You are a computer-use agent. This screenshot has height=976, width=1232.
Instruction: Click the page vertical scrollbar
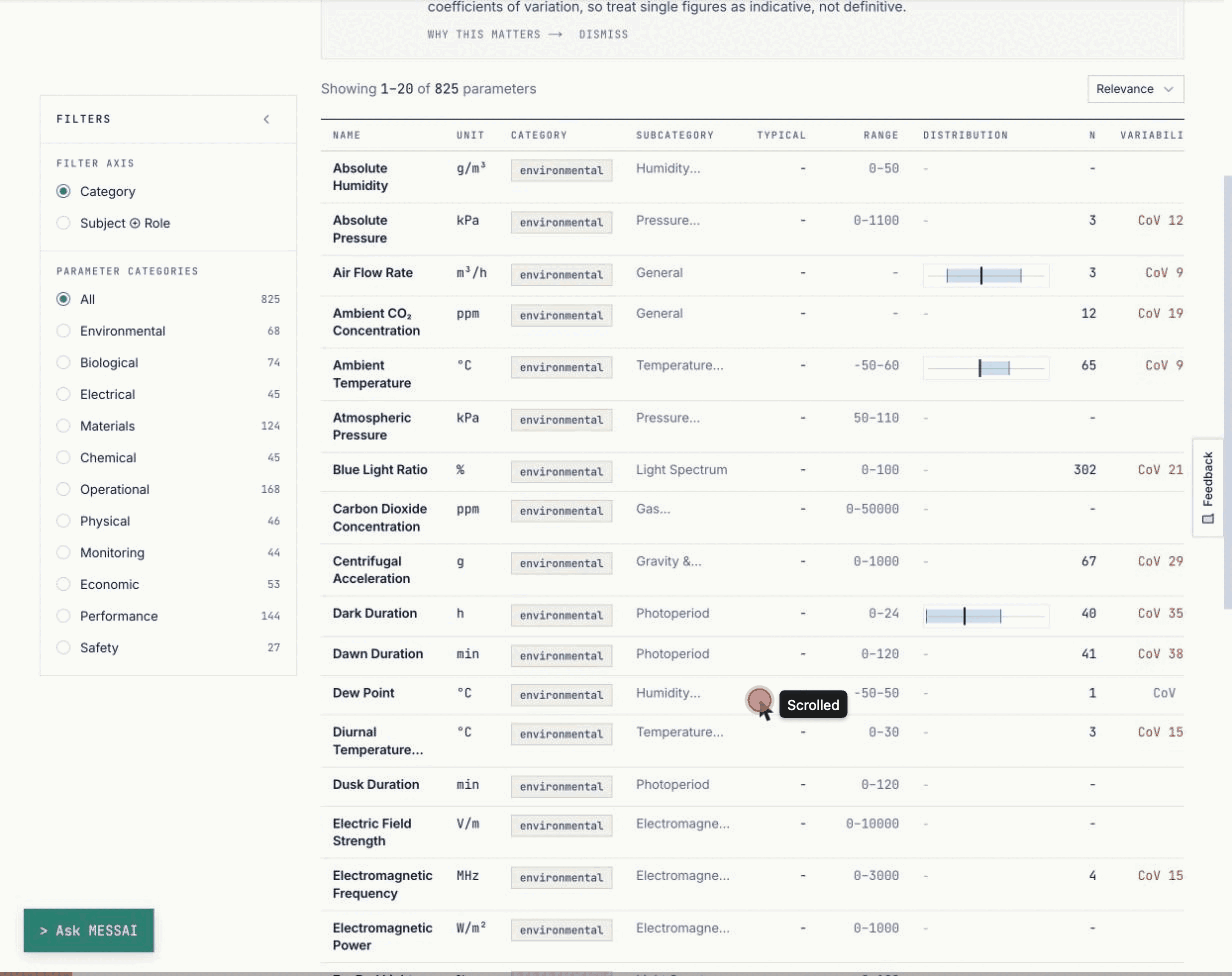click(x=1228, y=391)
